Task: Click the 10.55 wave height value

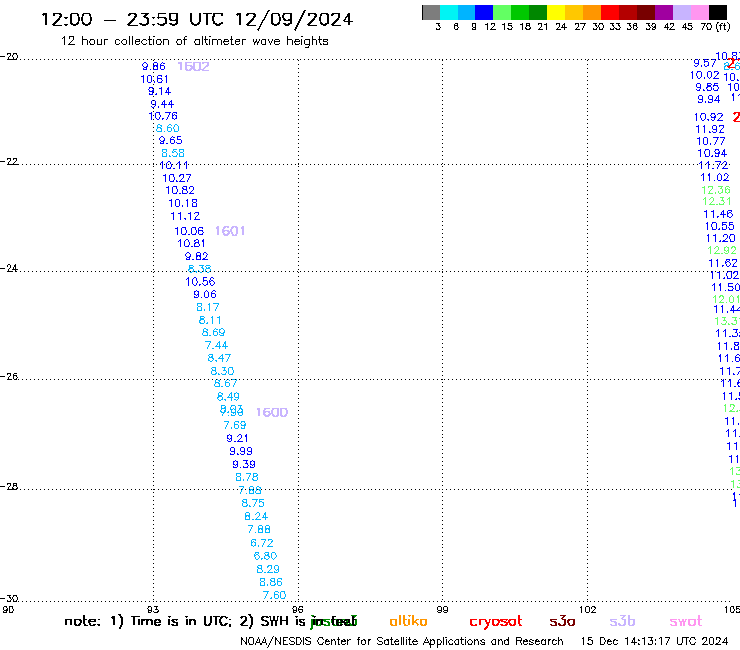Action: click(x=720, y=227)
